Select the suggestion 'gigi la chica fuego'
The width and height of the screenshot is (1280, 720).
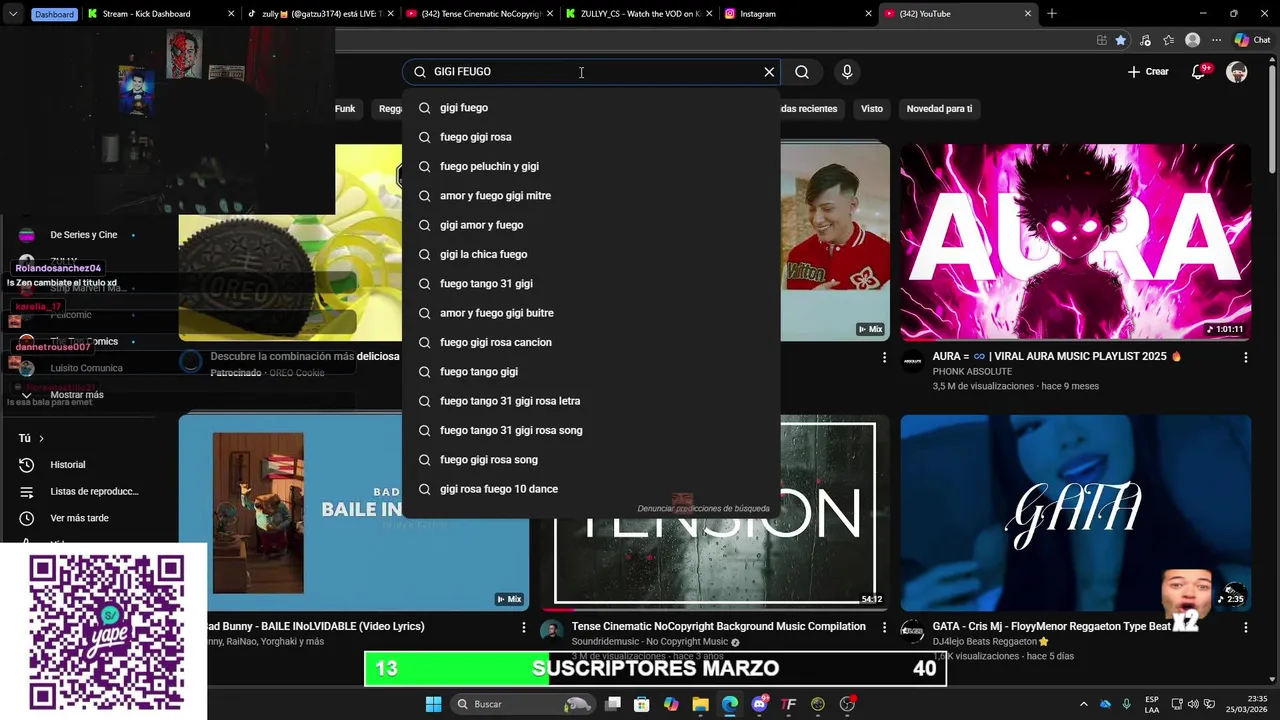point(591,254)
